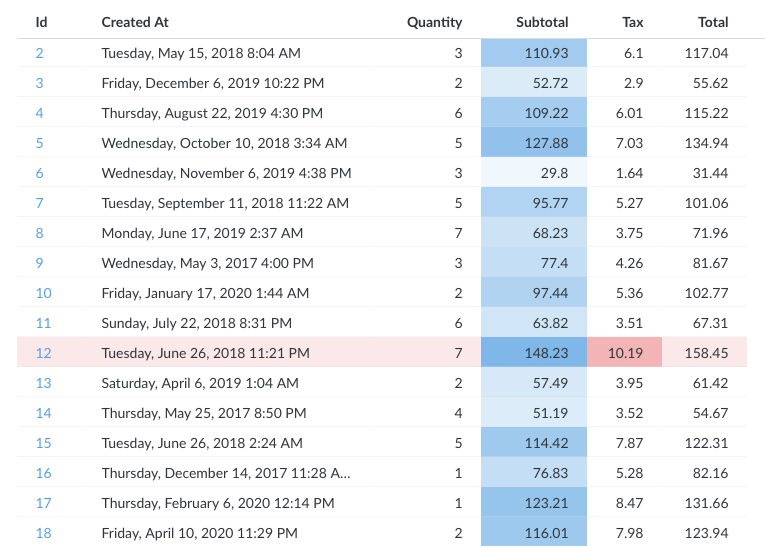The image size is (765, 548).
Task: Select Subtotal cell 77.4
Action: pyautogui.click(x=534, y=263)
